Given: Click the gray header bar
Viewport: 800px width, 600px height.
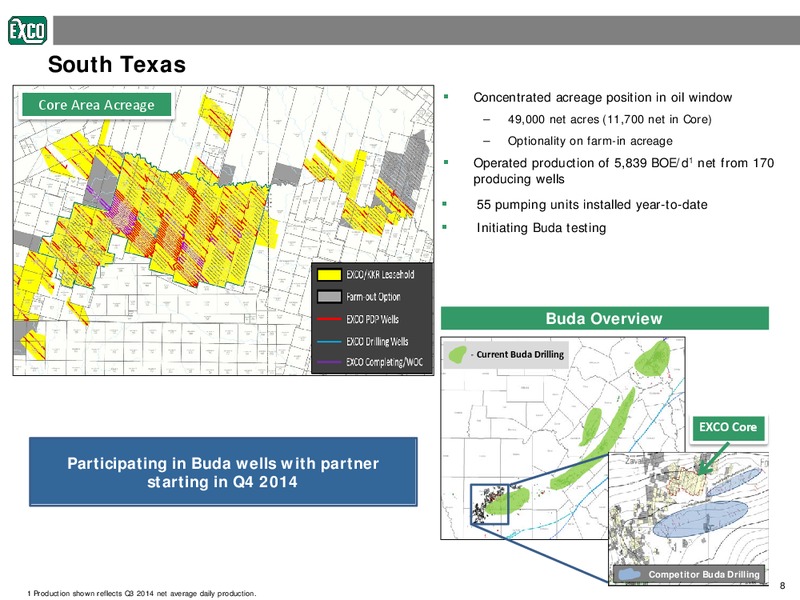Looking at the screenshot, I should click(427, 30).
